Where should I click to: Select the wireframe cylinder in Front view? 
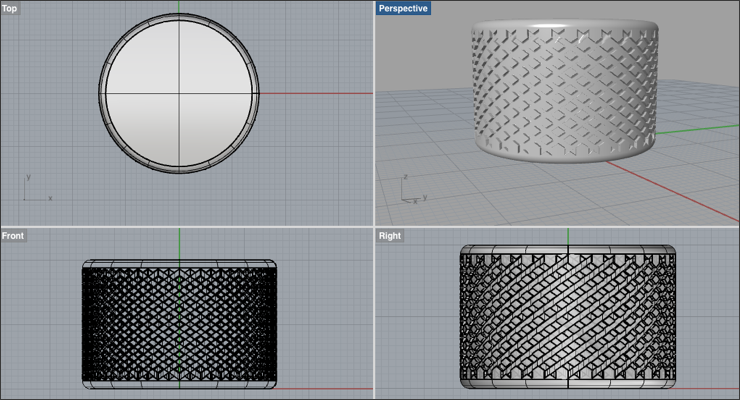click(x=179, y=324)
